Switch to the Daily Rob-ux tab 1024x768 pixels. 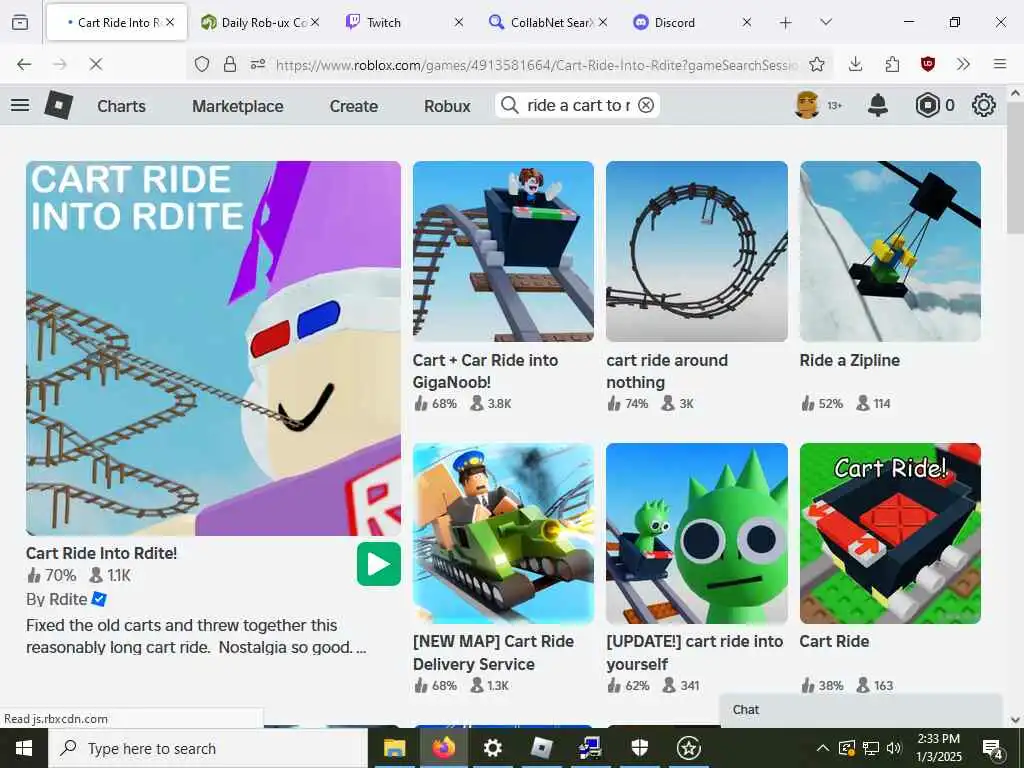[260, 22]
